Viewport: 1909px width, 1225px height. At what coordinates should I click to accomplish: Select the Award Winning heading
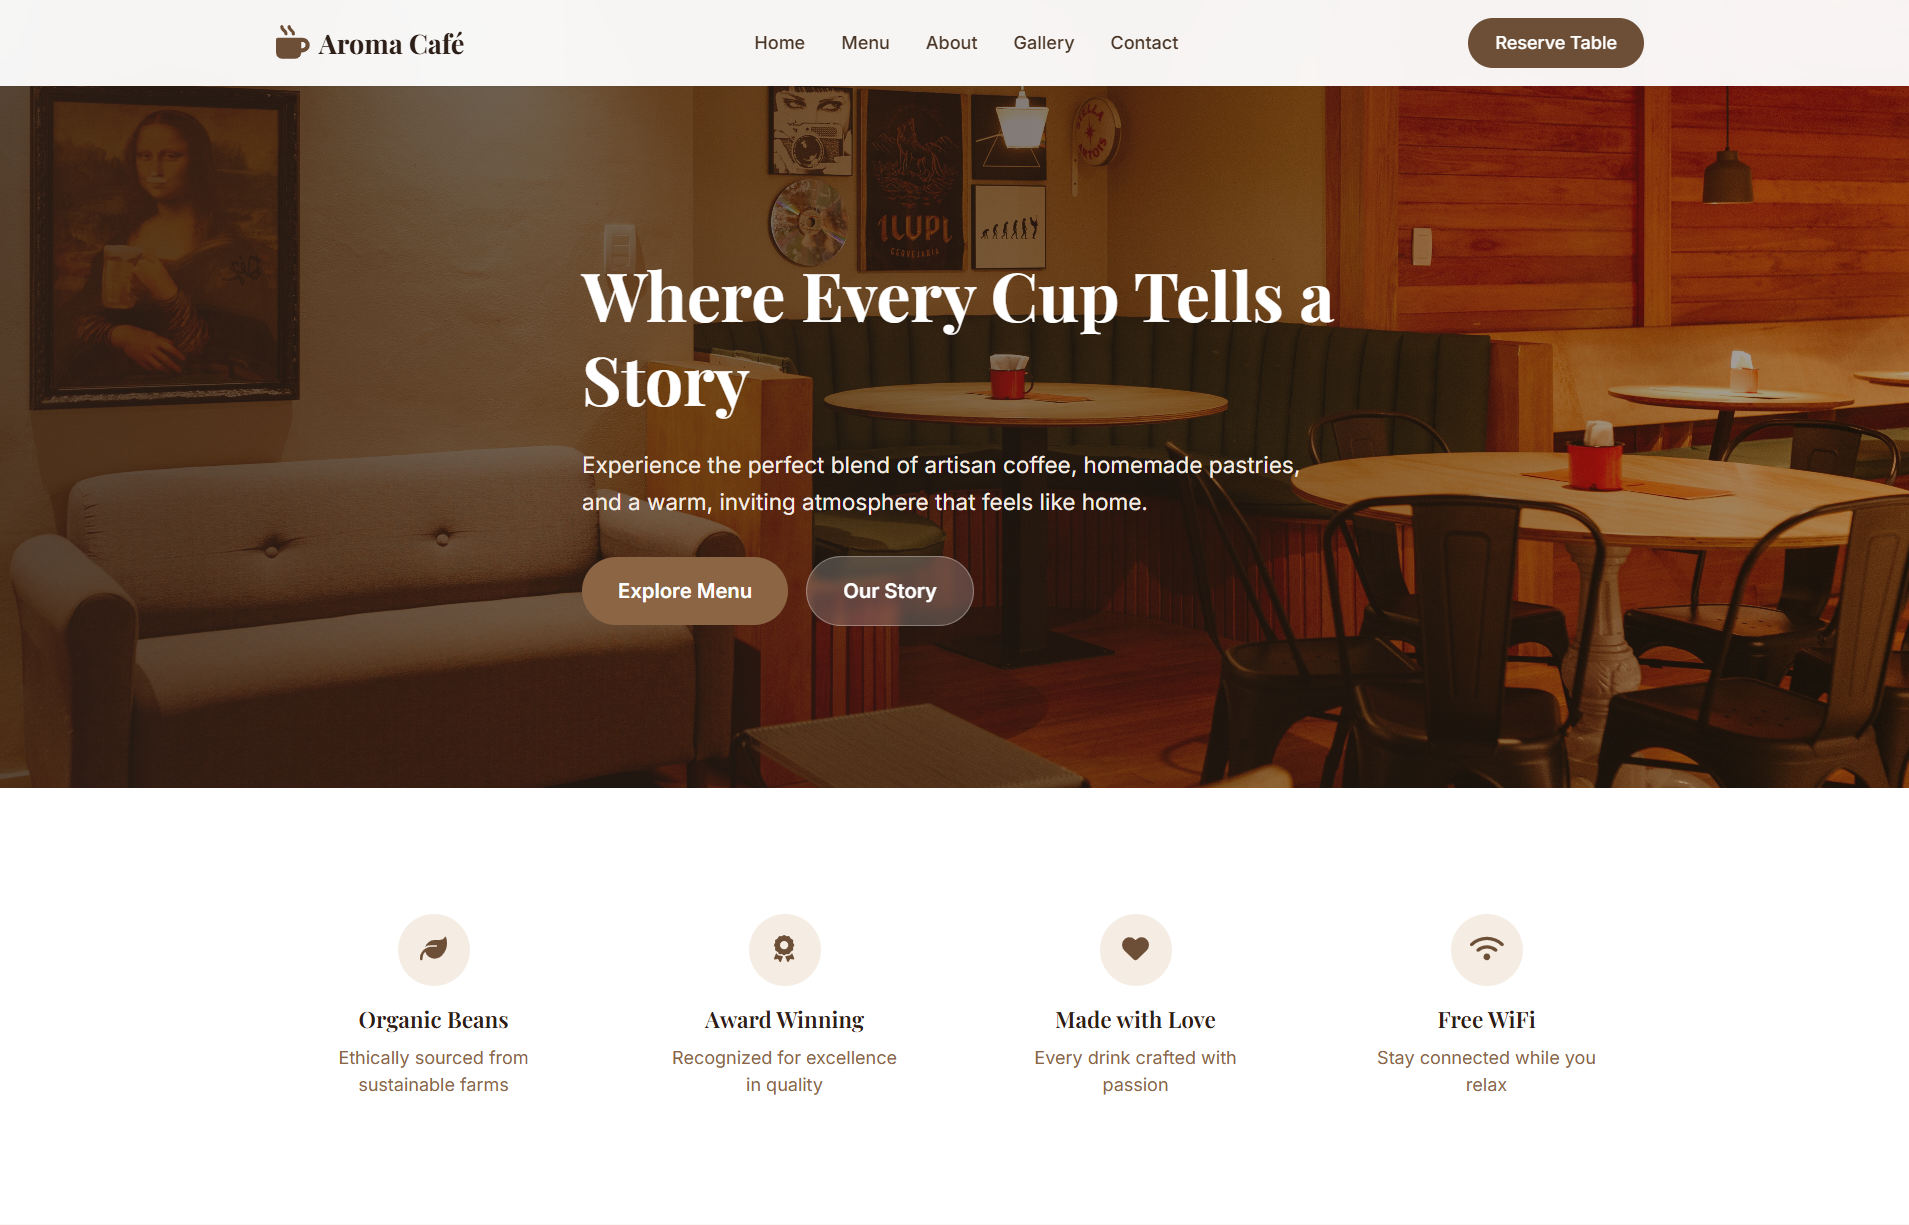click(x=785, y=1020)
